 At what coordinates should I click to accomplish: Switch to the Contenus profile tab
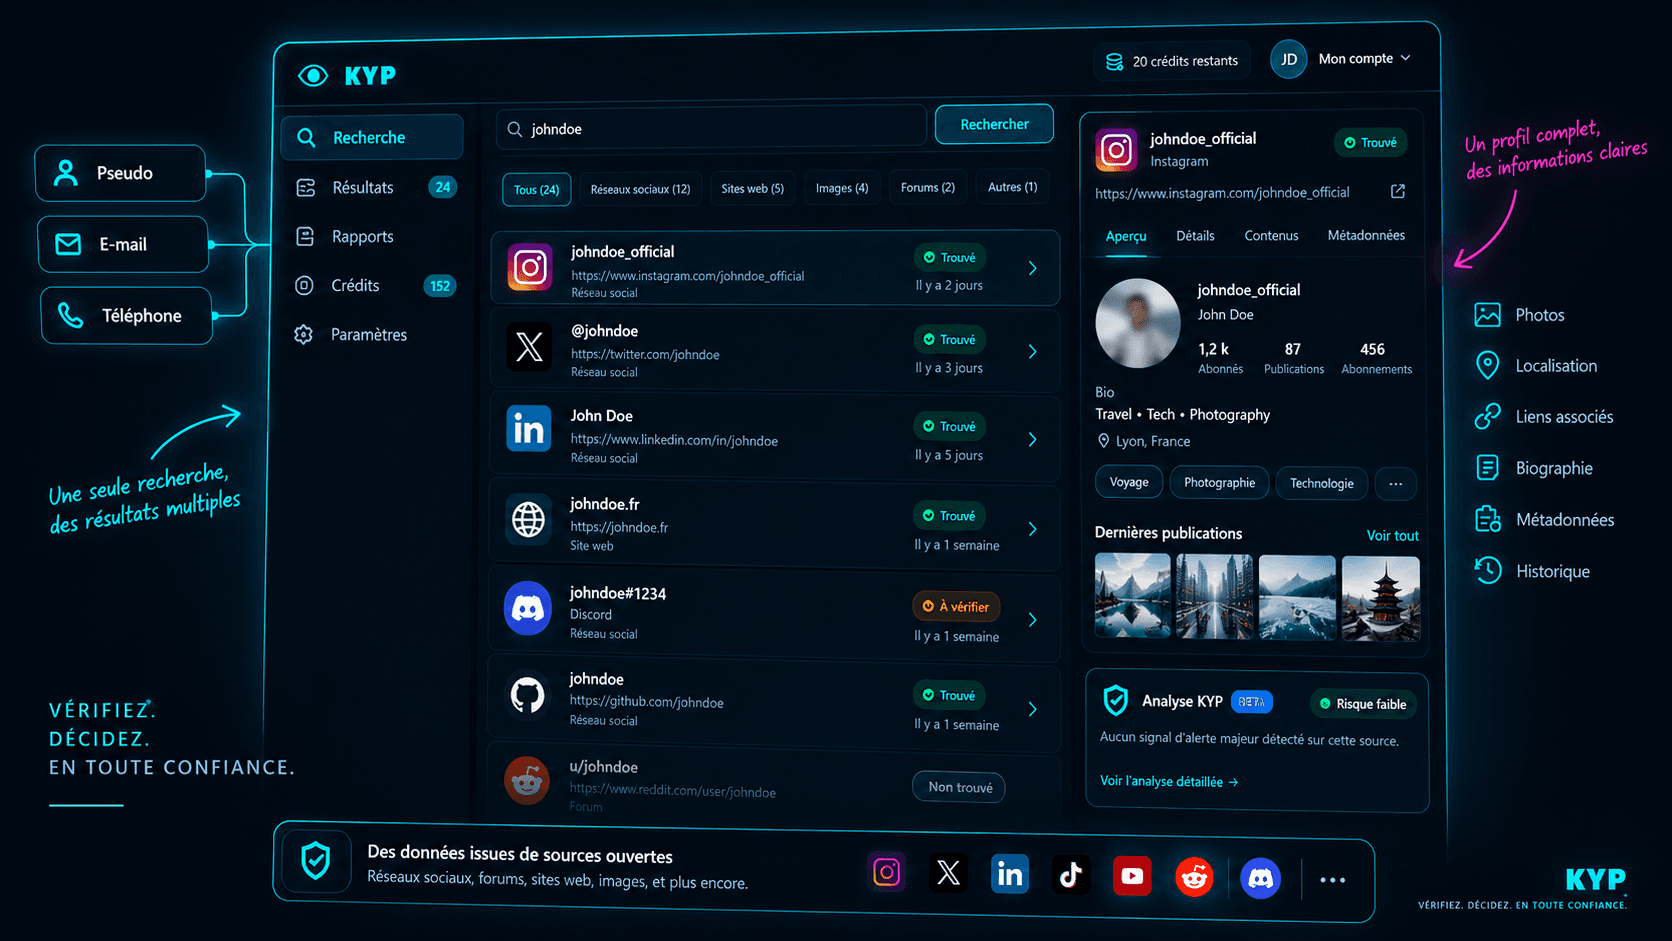tap(1271, 236)
